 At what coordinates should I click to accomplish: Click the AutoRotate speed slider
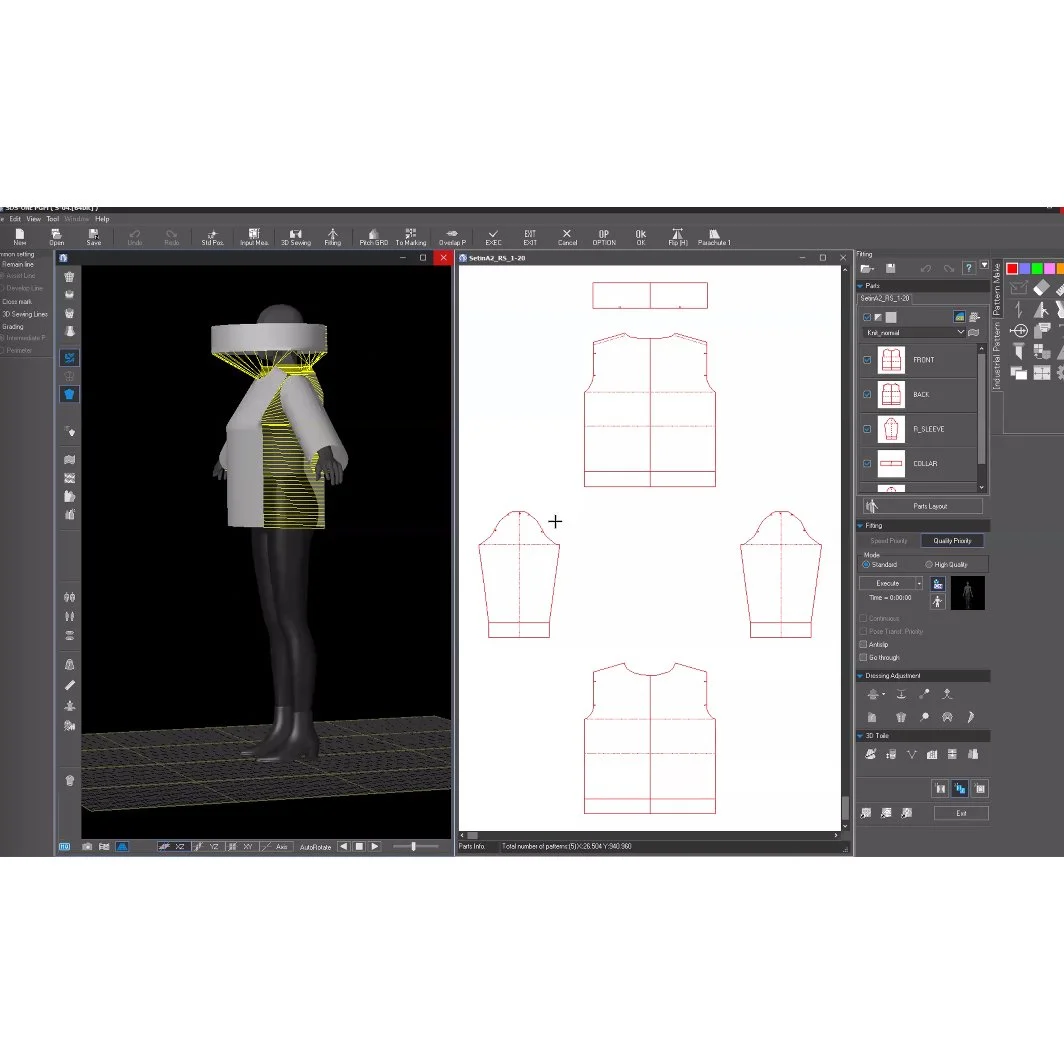click(415, 846)
